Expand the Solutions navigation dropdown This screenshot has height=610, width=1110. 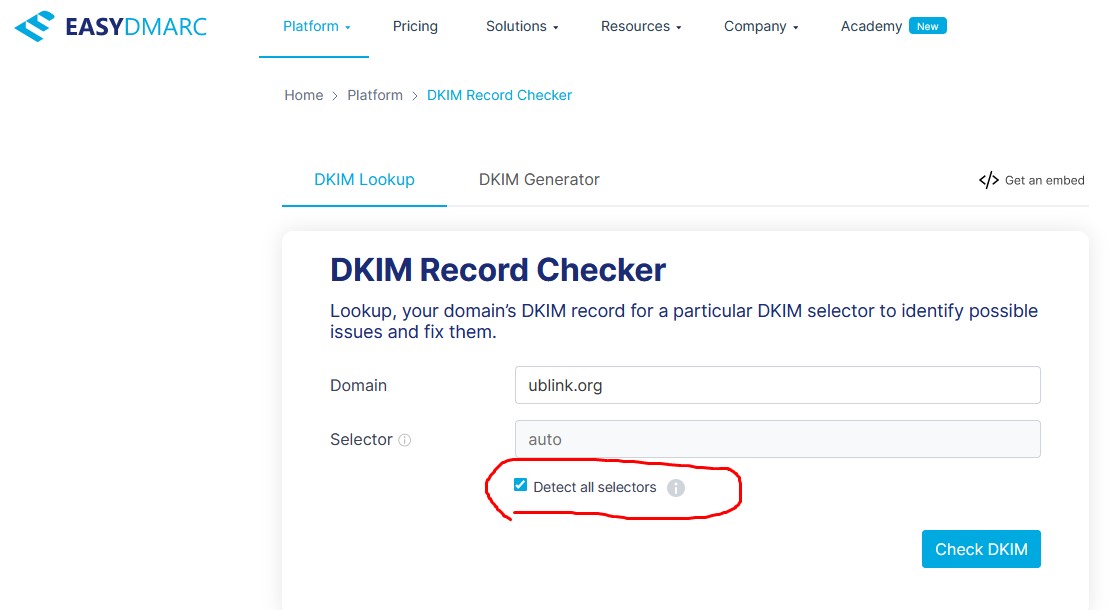pyautogui.click(x=522, y=27)
